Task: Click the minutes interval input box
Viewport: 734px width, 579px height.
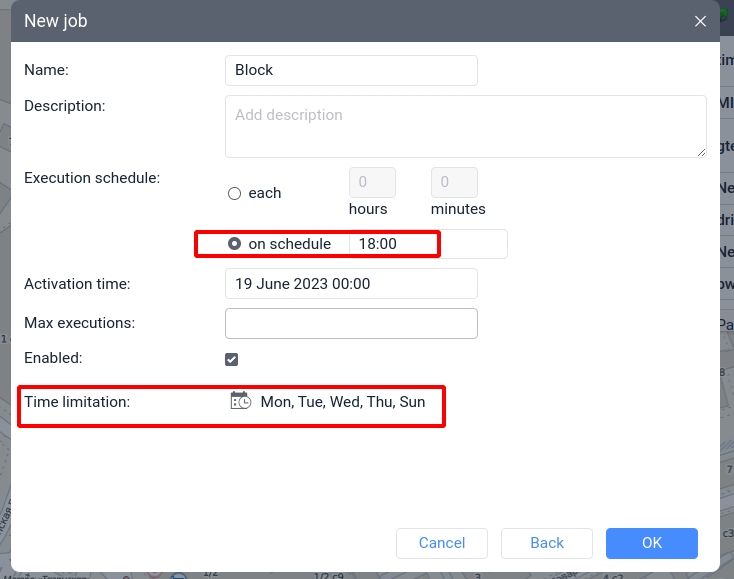Action: tap(454, 182)
